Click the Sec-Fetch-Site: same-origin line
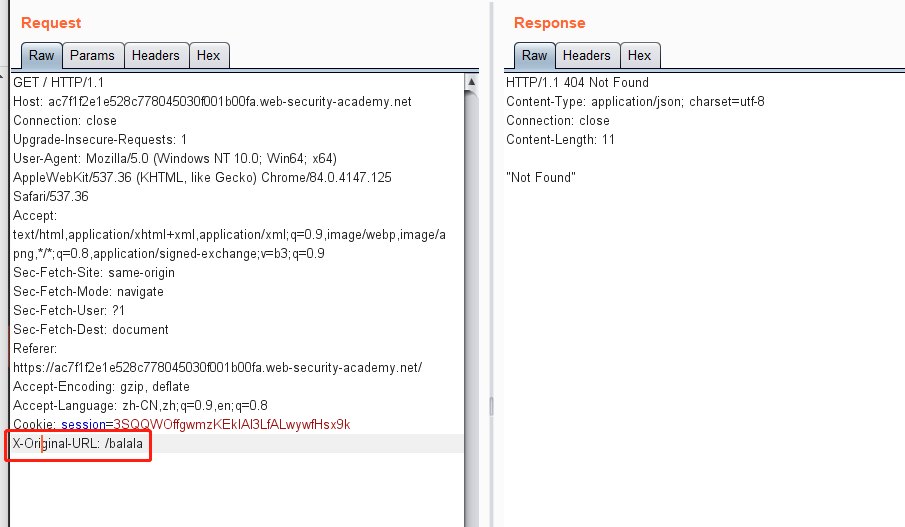Screen dimensions: 905x527 click(x=94, y=272)
